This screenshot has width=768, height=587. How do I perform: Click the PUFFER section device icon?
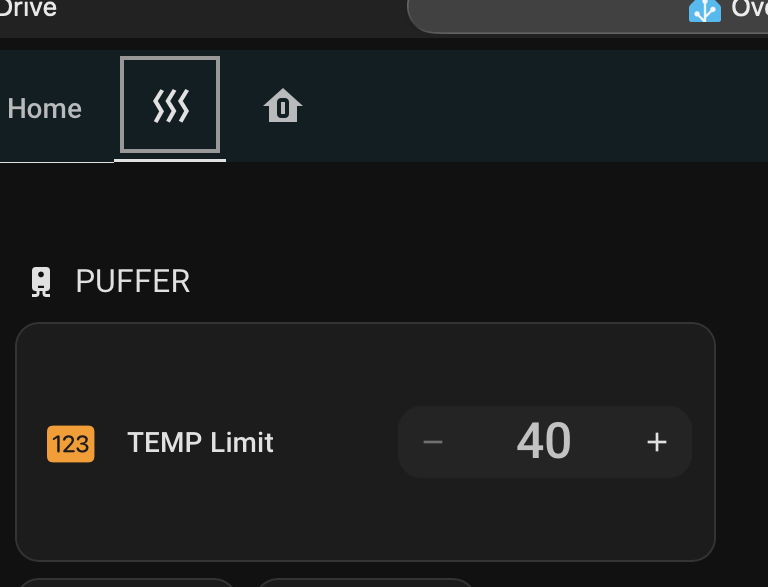[41, 282]
